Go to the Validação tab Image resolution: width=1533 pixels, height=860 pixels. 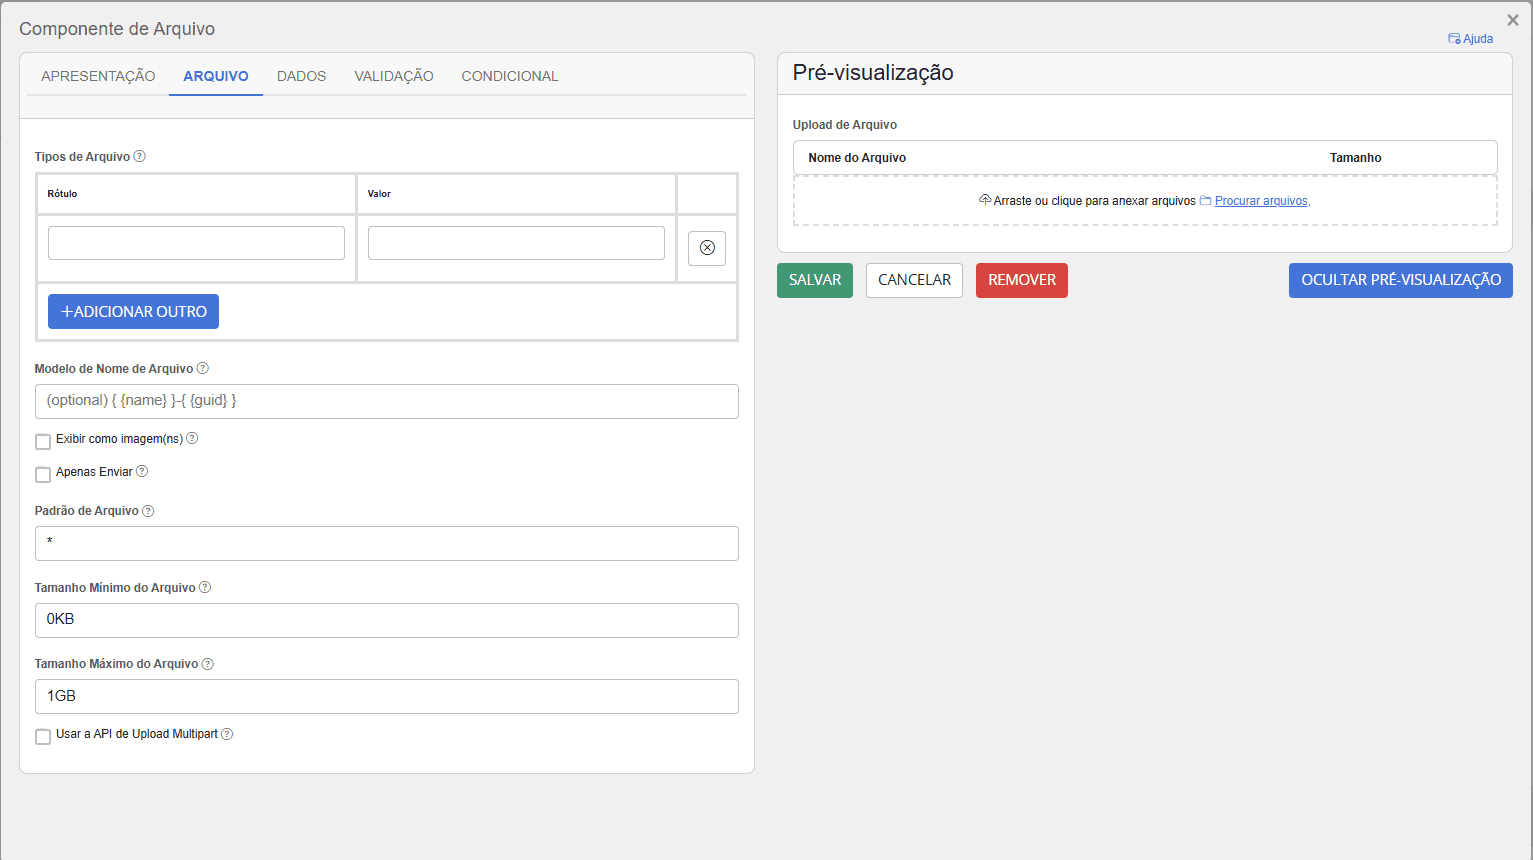[394, 76]
